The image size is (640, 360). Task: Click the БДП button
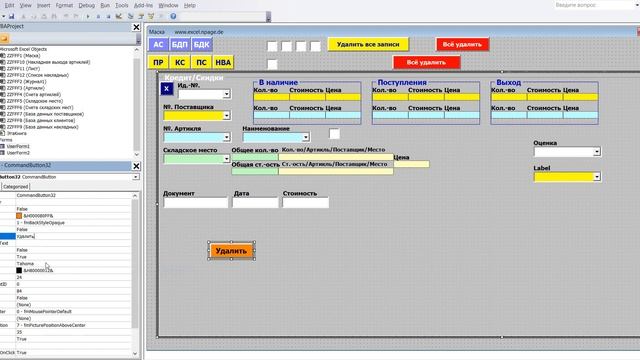click(180, 44)
